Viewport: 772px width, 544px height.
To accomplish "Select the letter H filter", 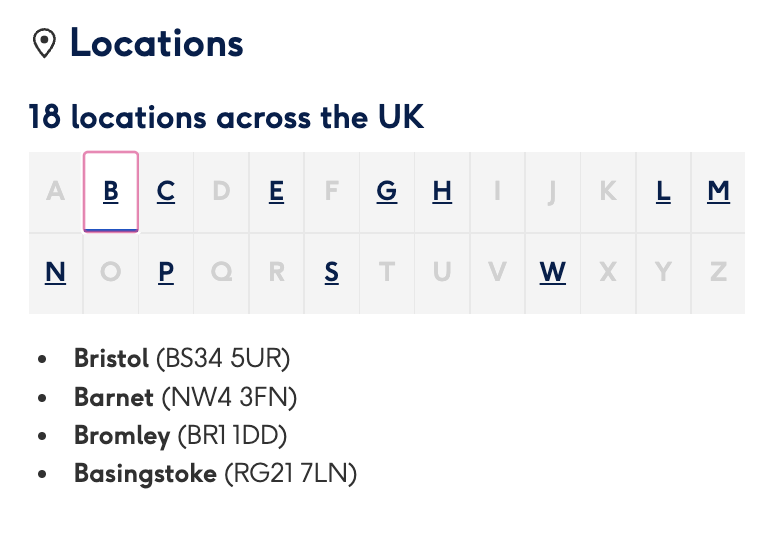I will click(x=442, y=192).
